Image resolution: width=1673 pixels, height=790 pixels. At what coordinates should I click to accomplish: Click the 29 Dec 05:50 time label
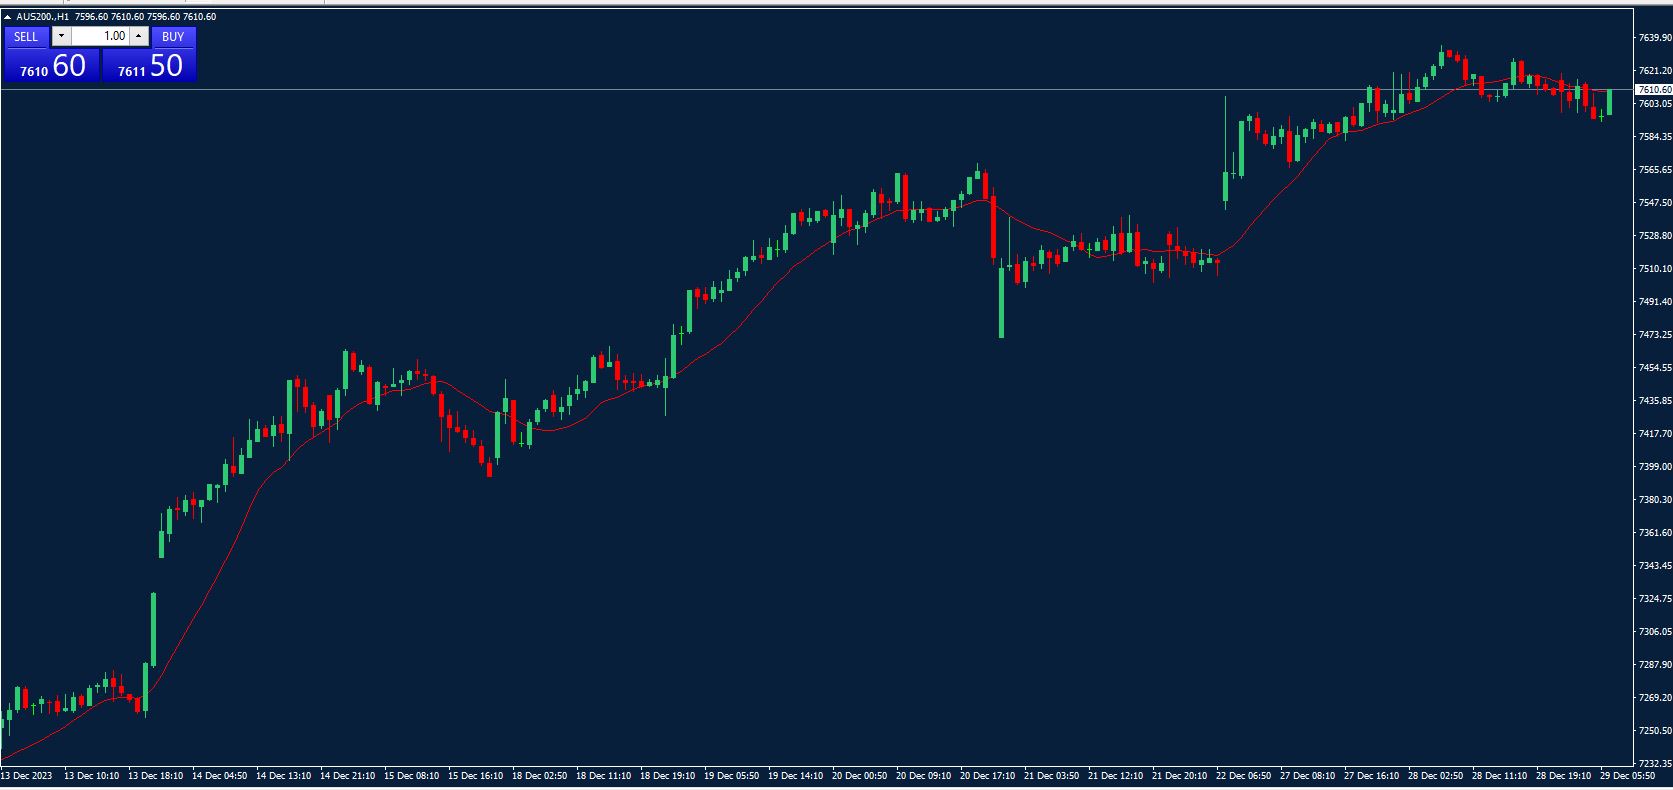pos(1628,775)
